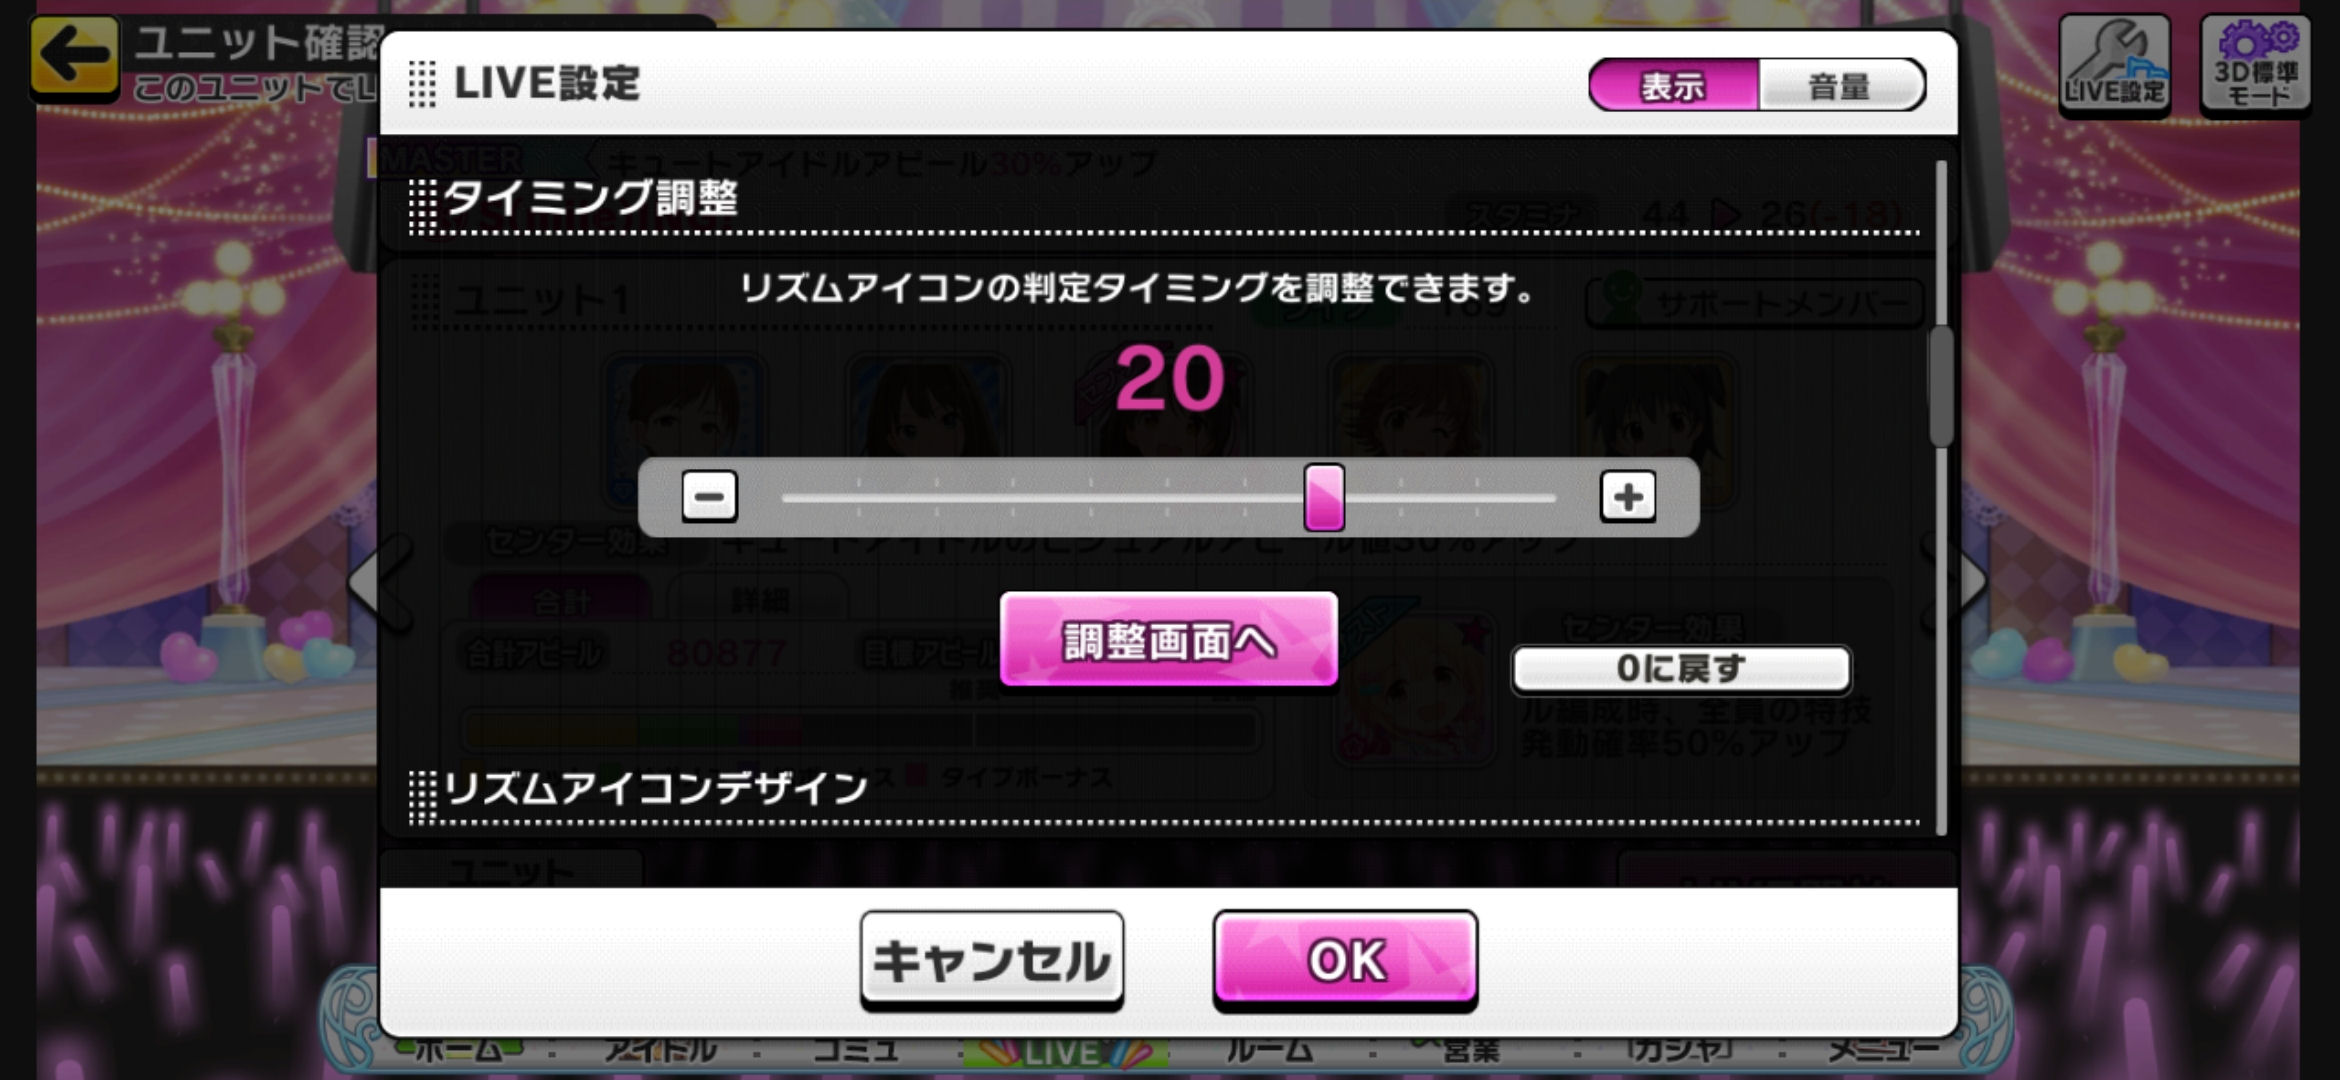Confirm settings with the OK button
Screen dimensions: 2340x1080
point(1346,960)
